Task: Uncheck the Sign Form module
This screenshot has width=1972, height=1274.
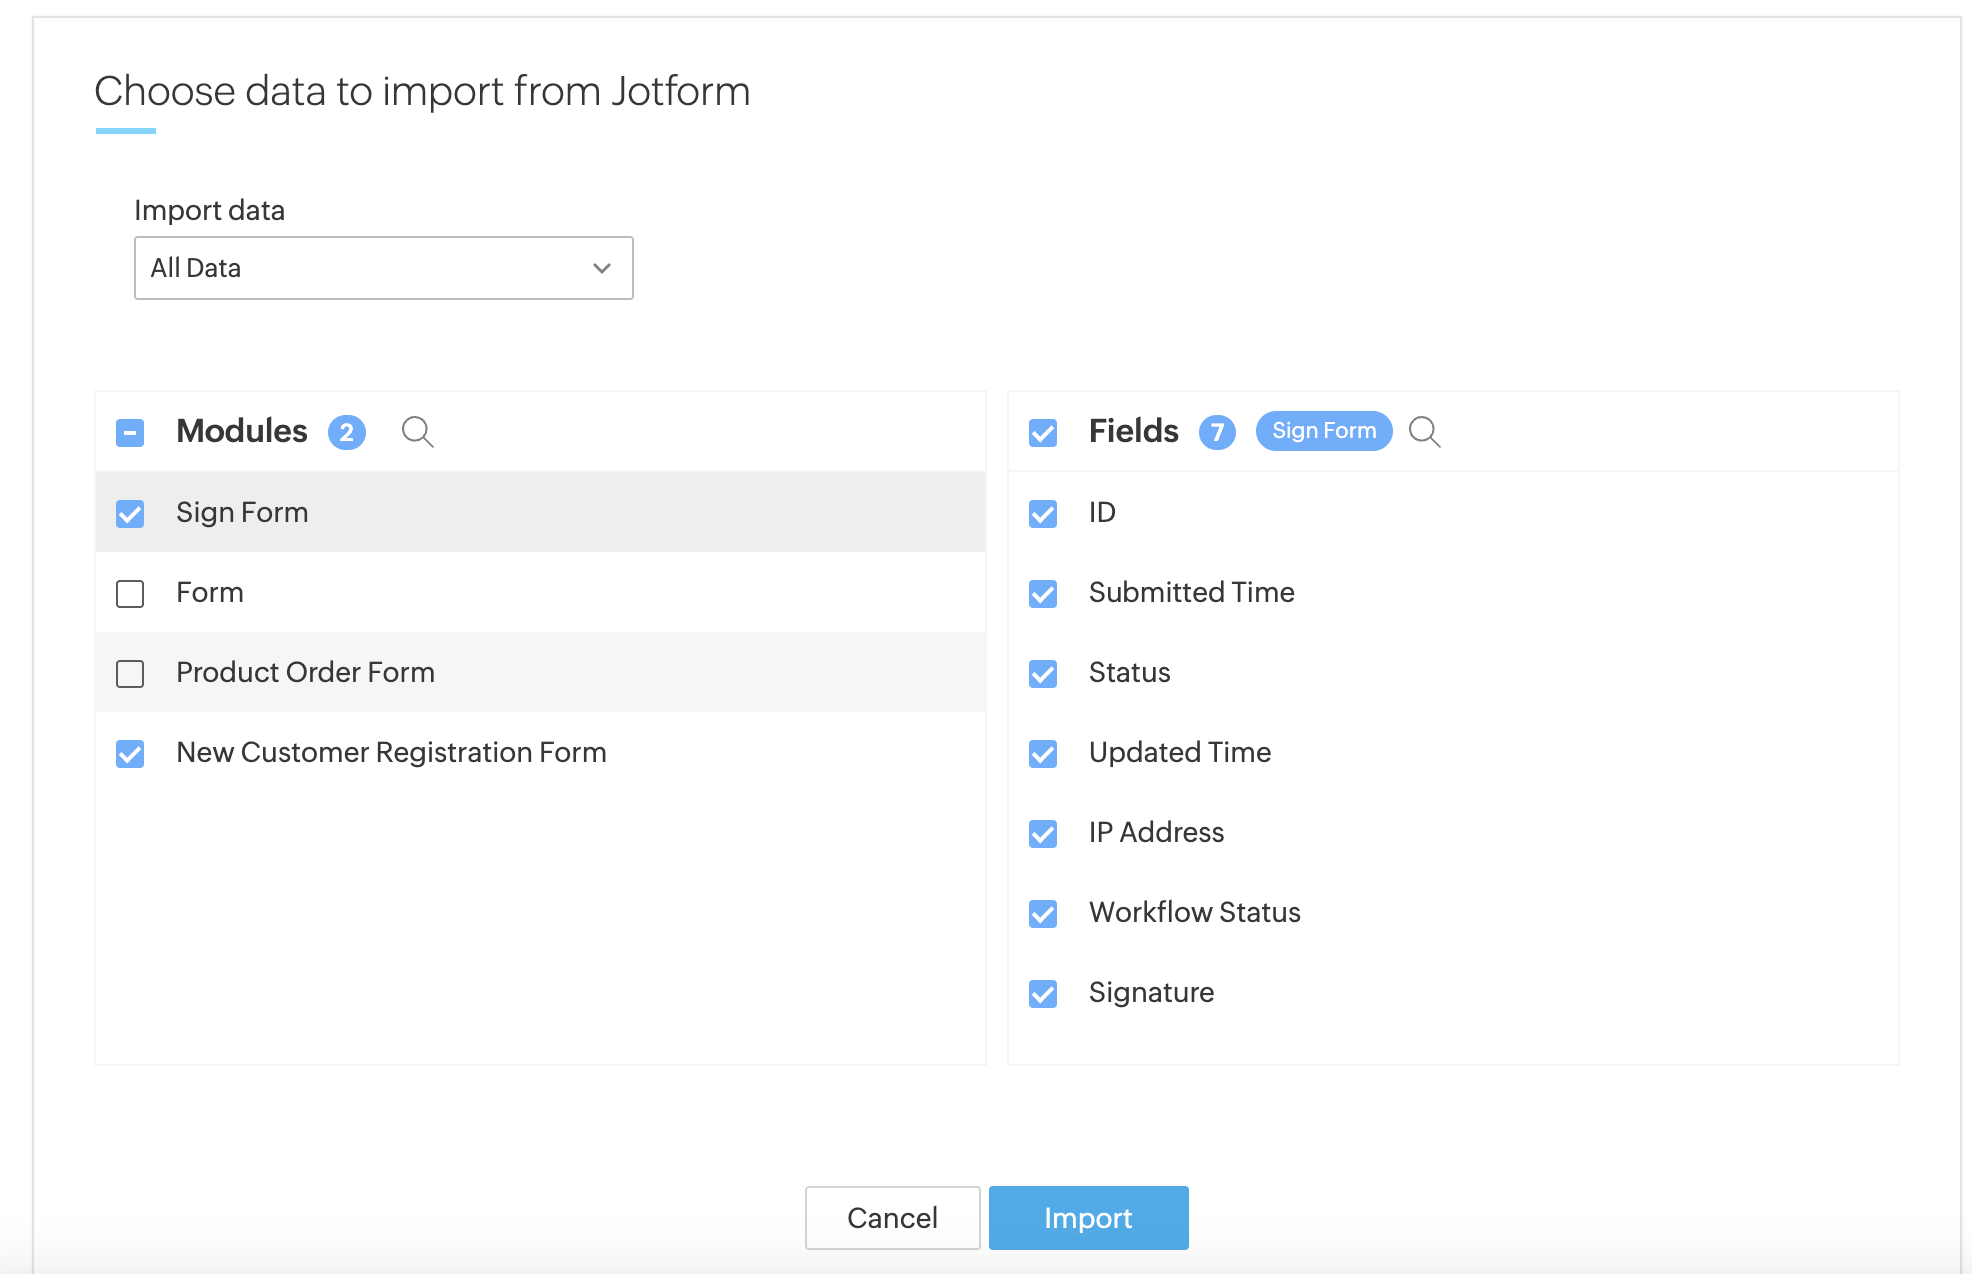Action: tap(130, 514)
